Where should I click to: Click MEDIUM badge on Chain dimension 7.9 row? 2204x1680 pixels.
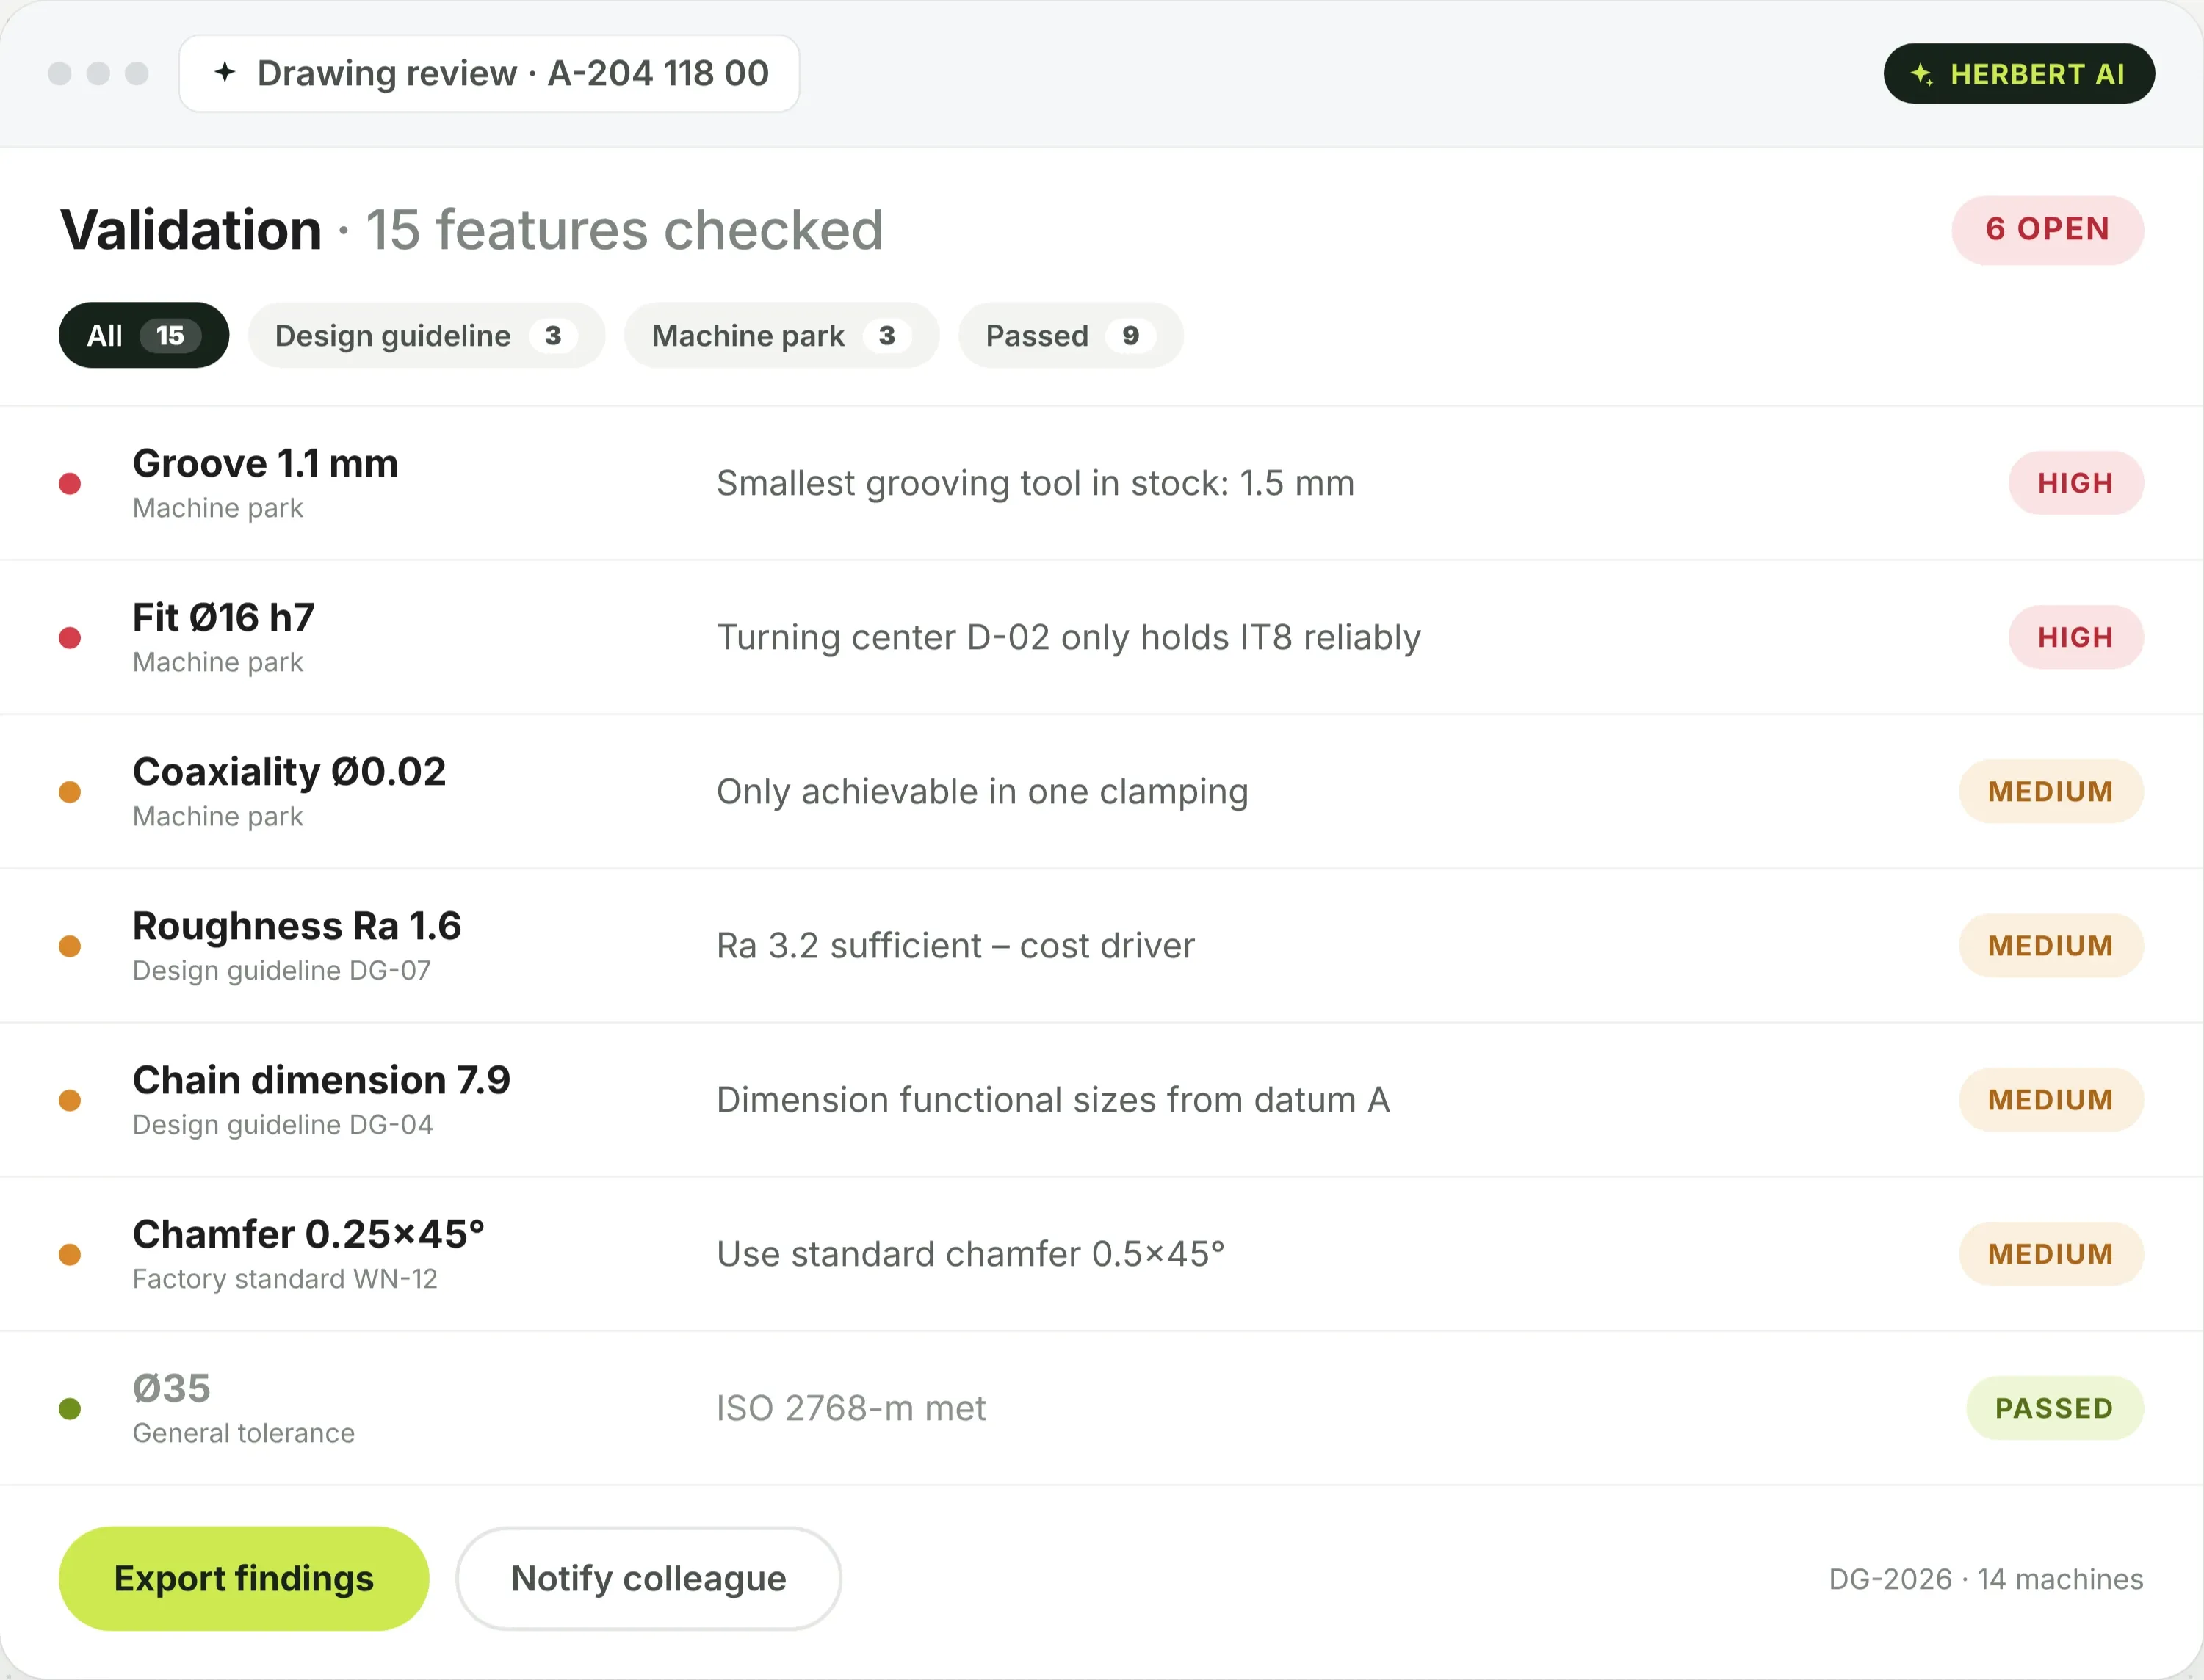tap(2050, 1099)
